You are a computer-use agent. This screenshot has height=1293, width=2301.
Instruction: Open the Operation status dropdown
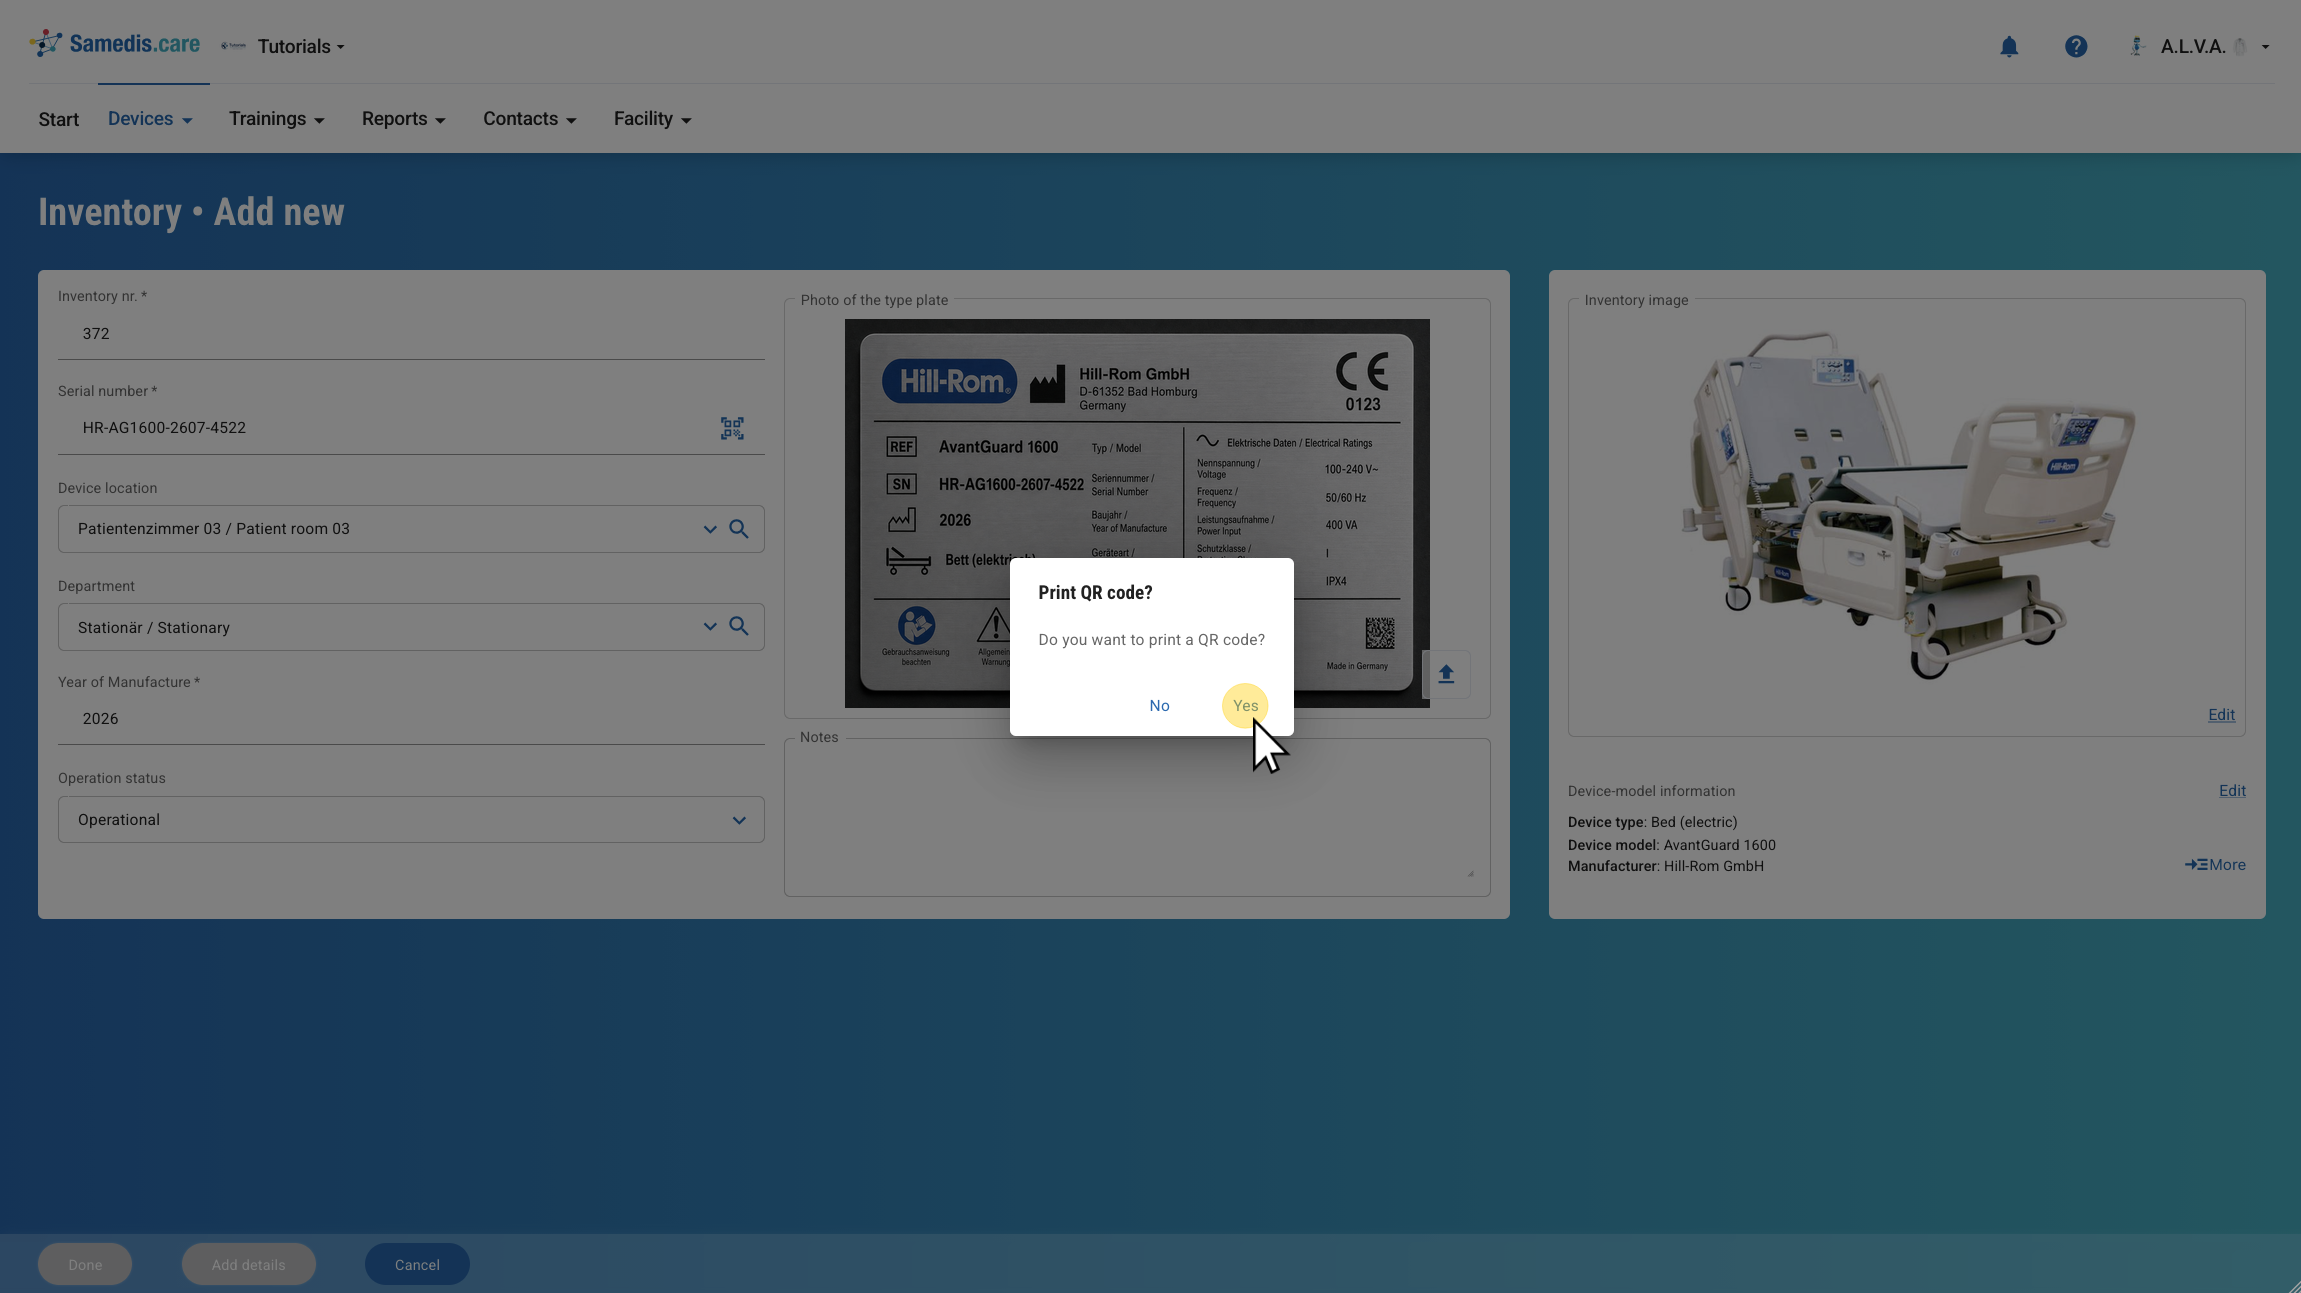click(x=411, y=820)
